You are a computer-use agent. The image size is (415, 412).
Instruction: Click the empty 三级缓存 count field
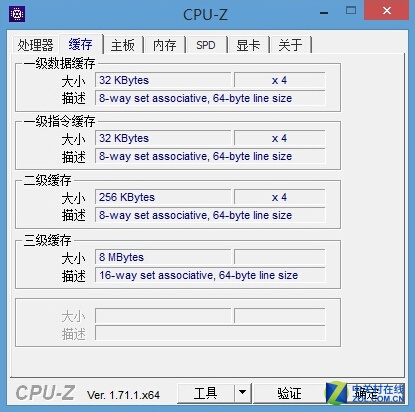(279, 257)
